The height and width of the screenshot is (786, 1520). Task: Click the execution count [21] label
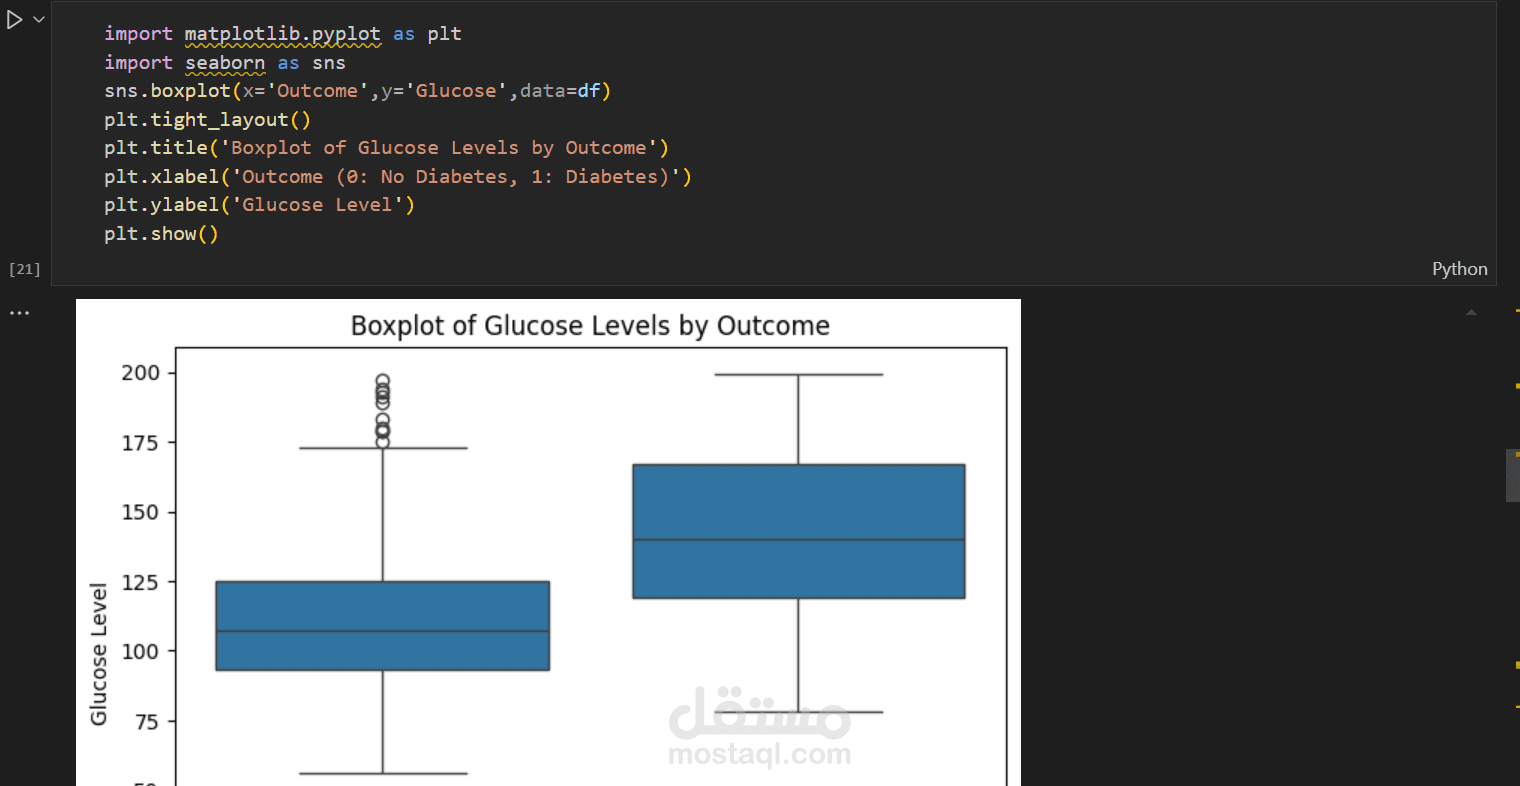point(24,269)
